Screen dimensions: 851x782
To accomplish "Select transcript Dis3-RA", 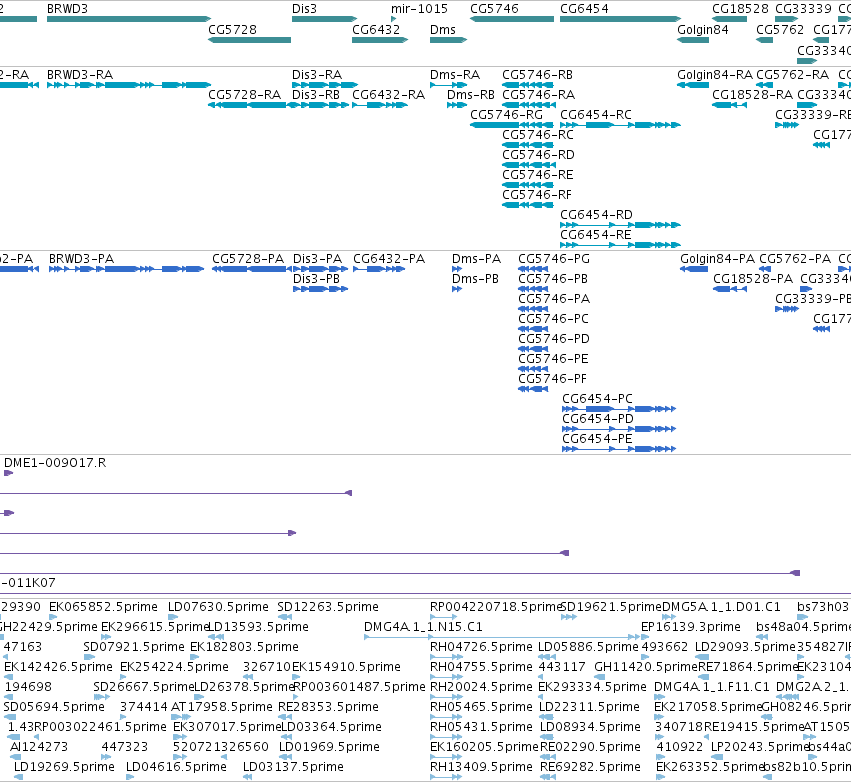I will 325,85.
